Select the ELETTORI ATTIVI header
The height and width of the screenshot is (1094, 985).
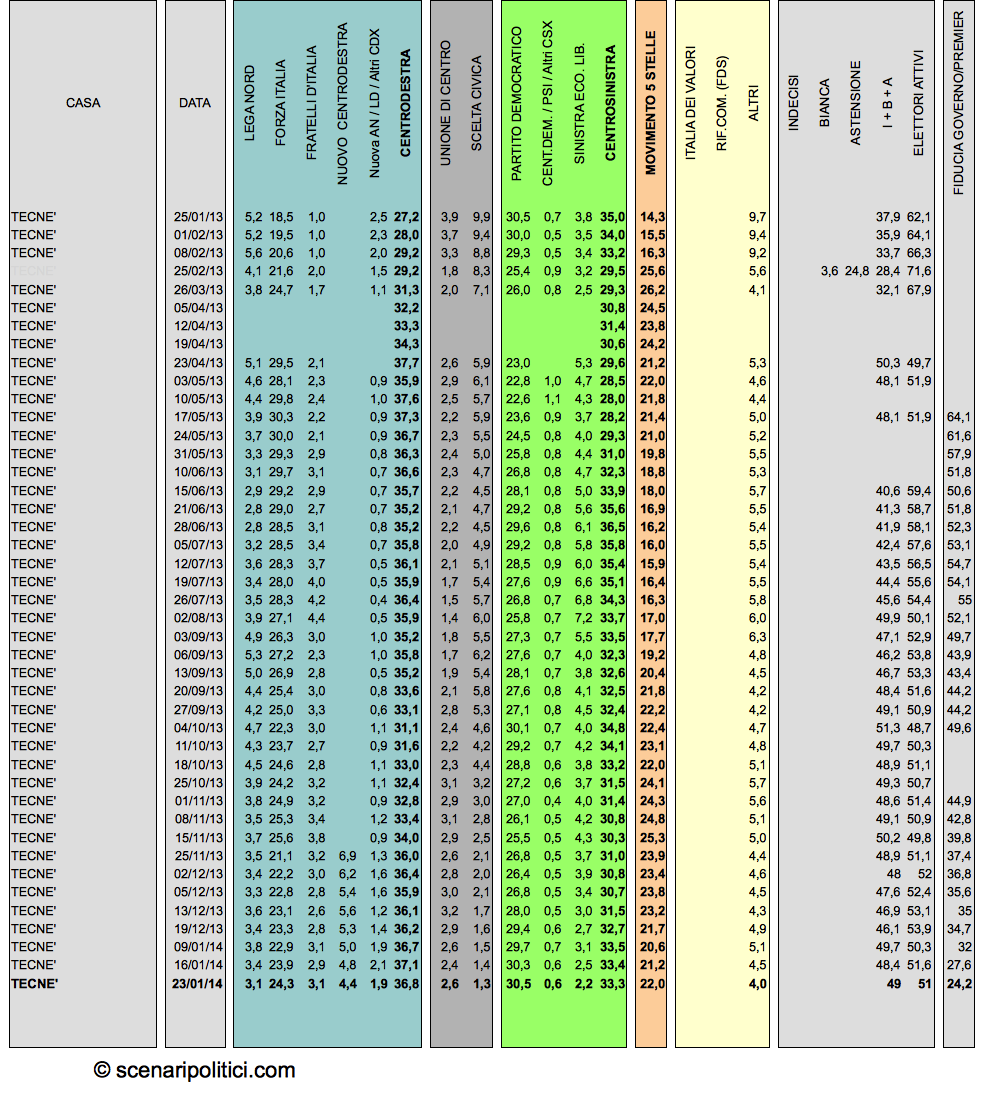point(918,103)
